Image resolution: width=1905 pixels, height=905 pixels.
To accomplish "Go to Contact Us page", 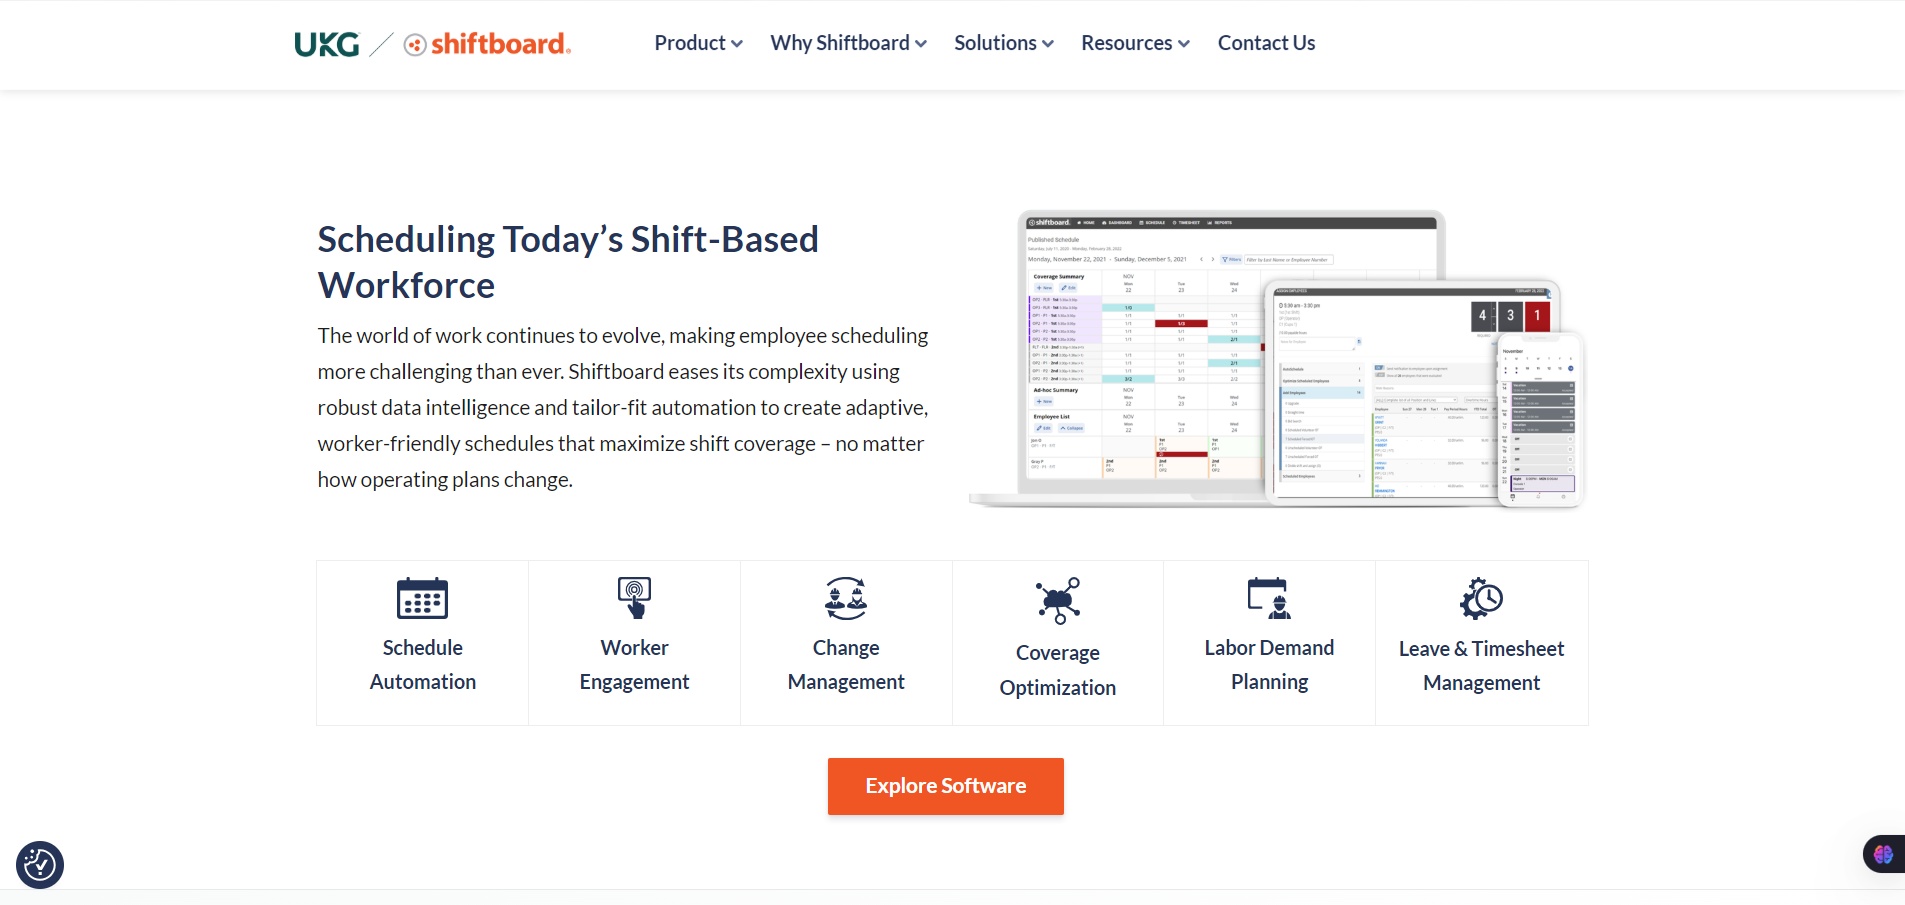I will pos(1266,43).
